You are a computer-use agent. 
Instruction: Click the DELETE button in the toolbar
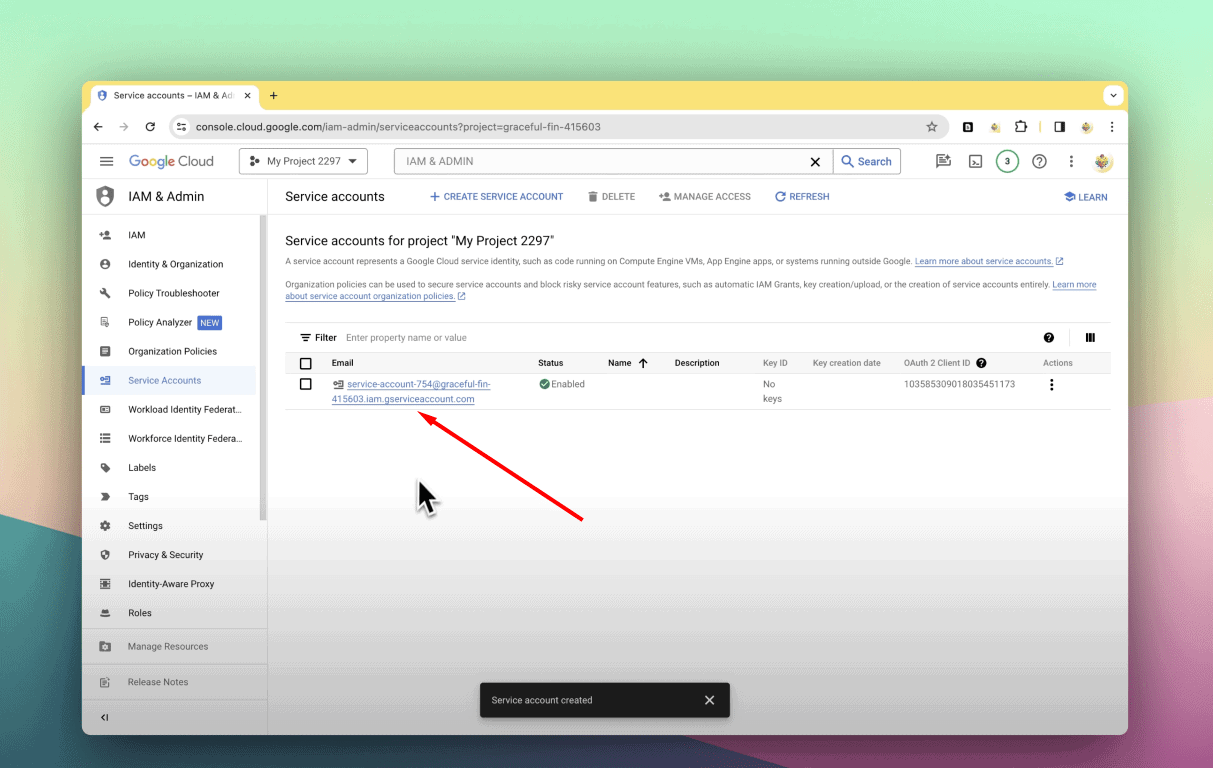(x=611, y=197)
